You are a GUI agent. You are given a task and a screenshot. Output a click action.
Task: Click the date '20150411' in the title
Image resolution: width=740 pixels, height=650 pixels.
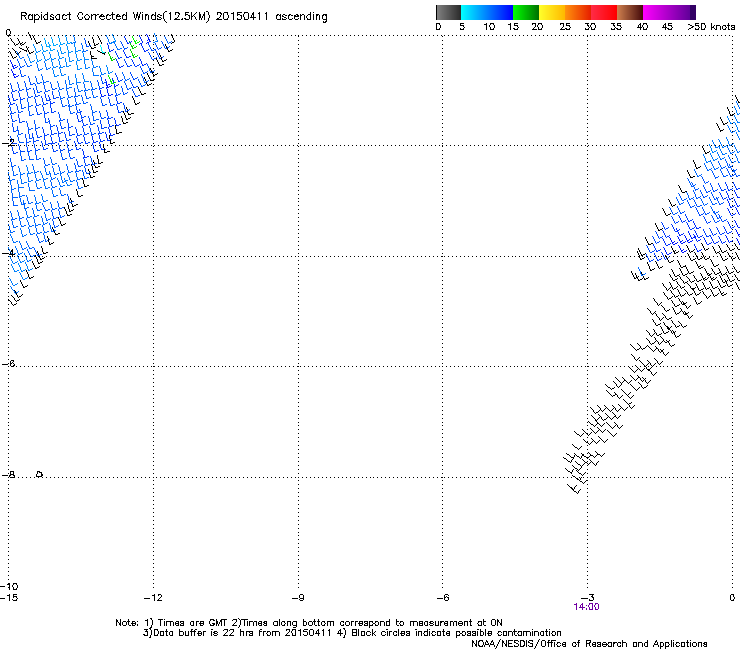[242, 17]
